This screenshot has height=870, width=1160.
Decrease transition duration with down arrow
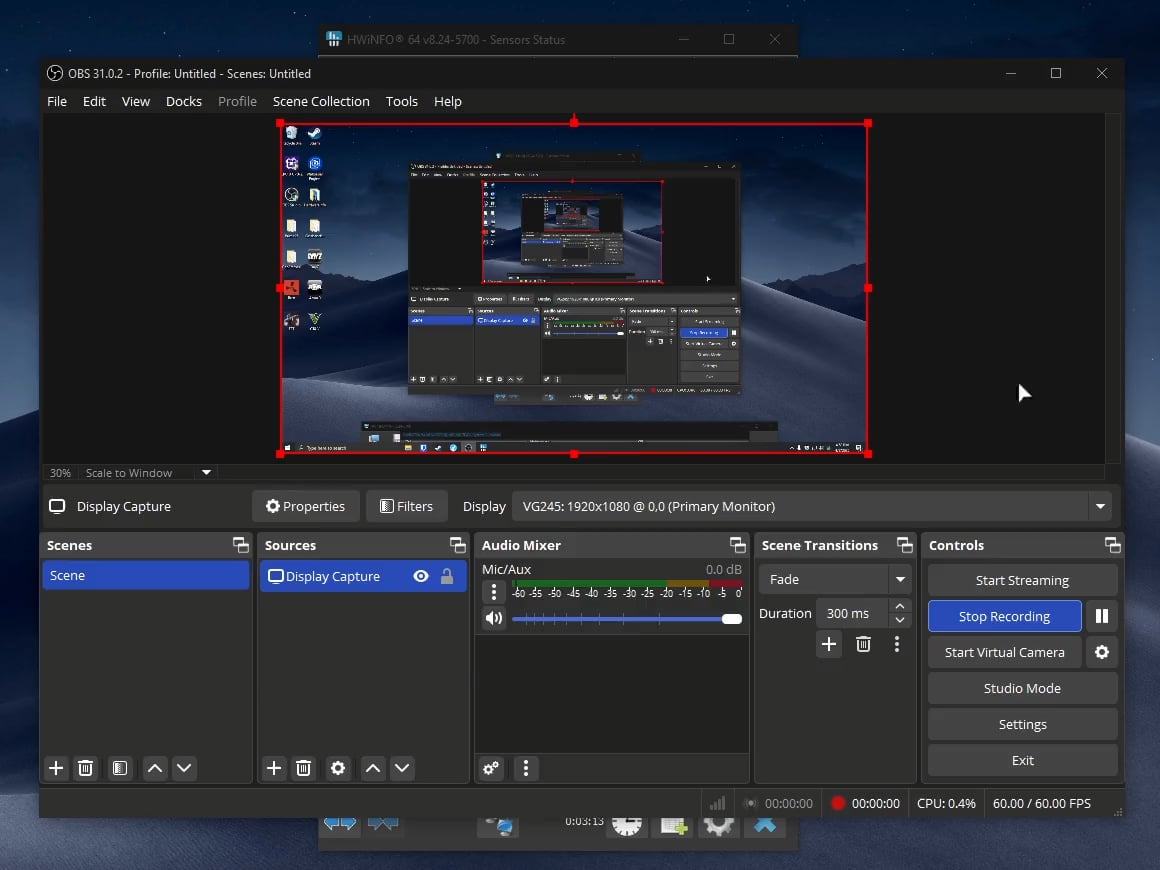click(x=900, y=620)
